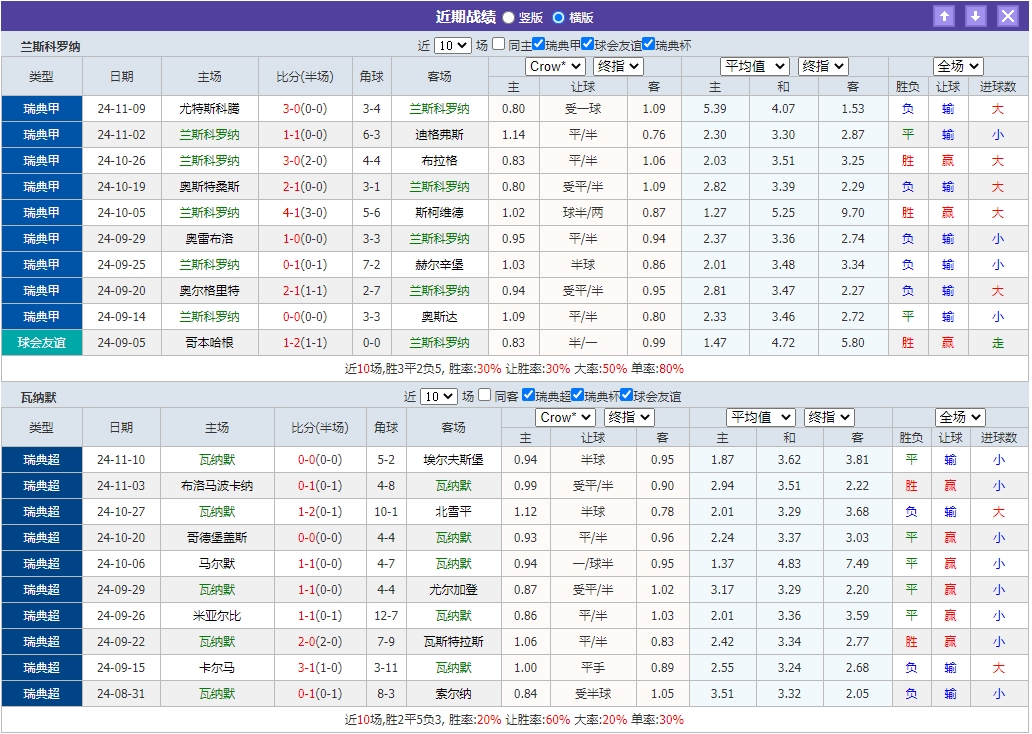Click the 哥本哈根 team link
The height and width of the screenshot is (734, 1032).
[x=211, y=342]
